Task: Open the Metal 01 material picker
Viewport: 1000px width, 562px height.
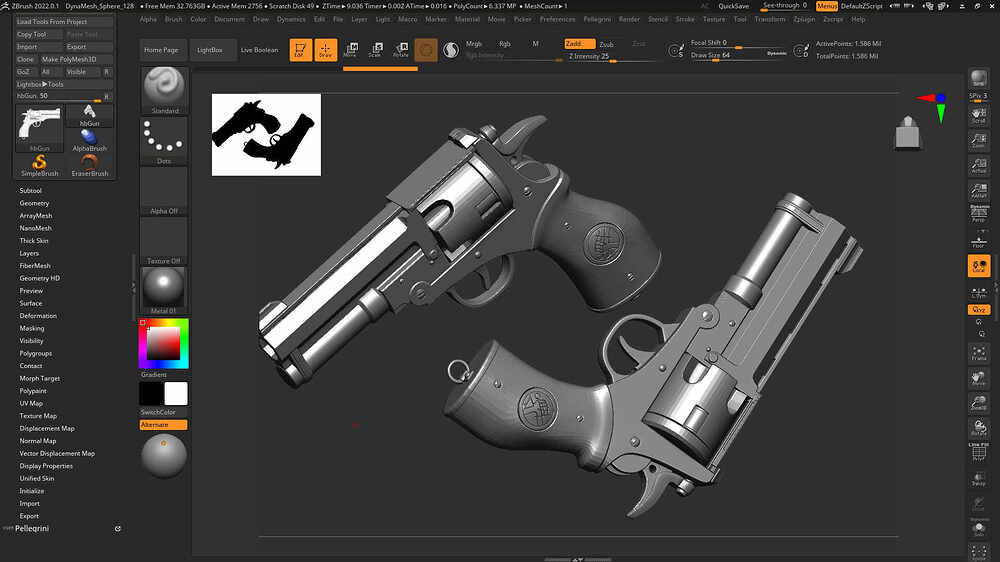Action: pos(164,291)
